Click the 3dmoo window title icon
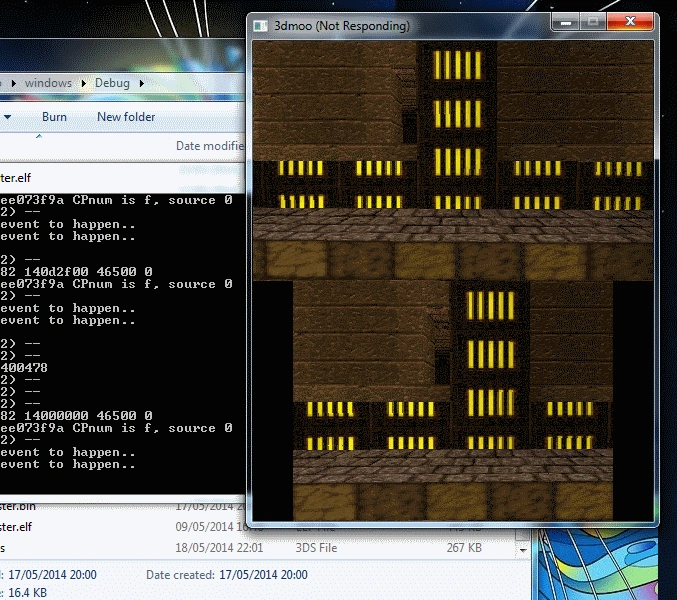Image resolution: width=677 pixels, height=600 pixels. tap(260, 26)
